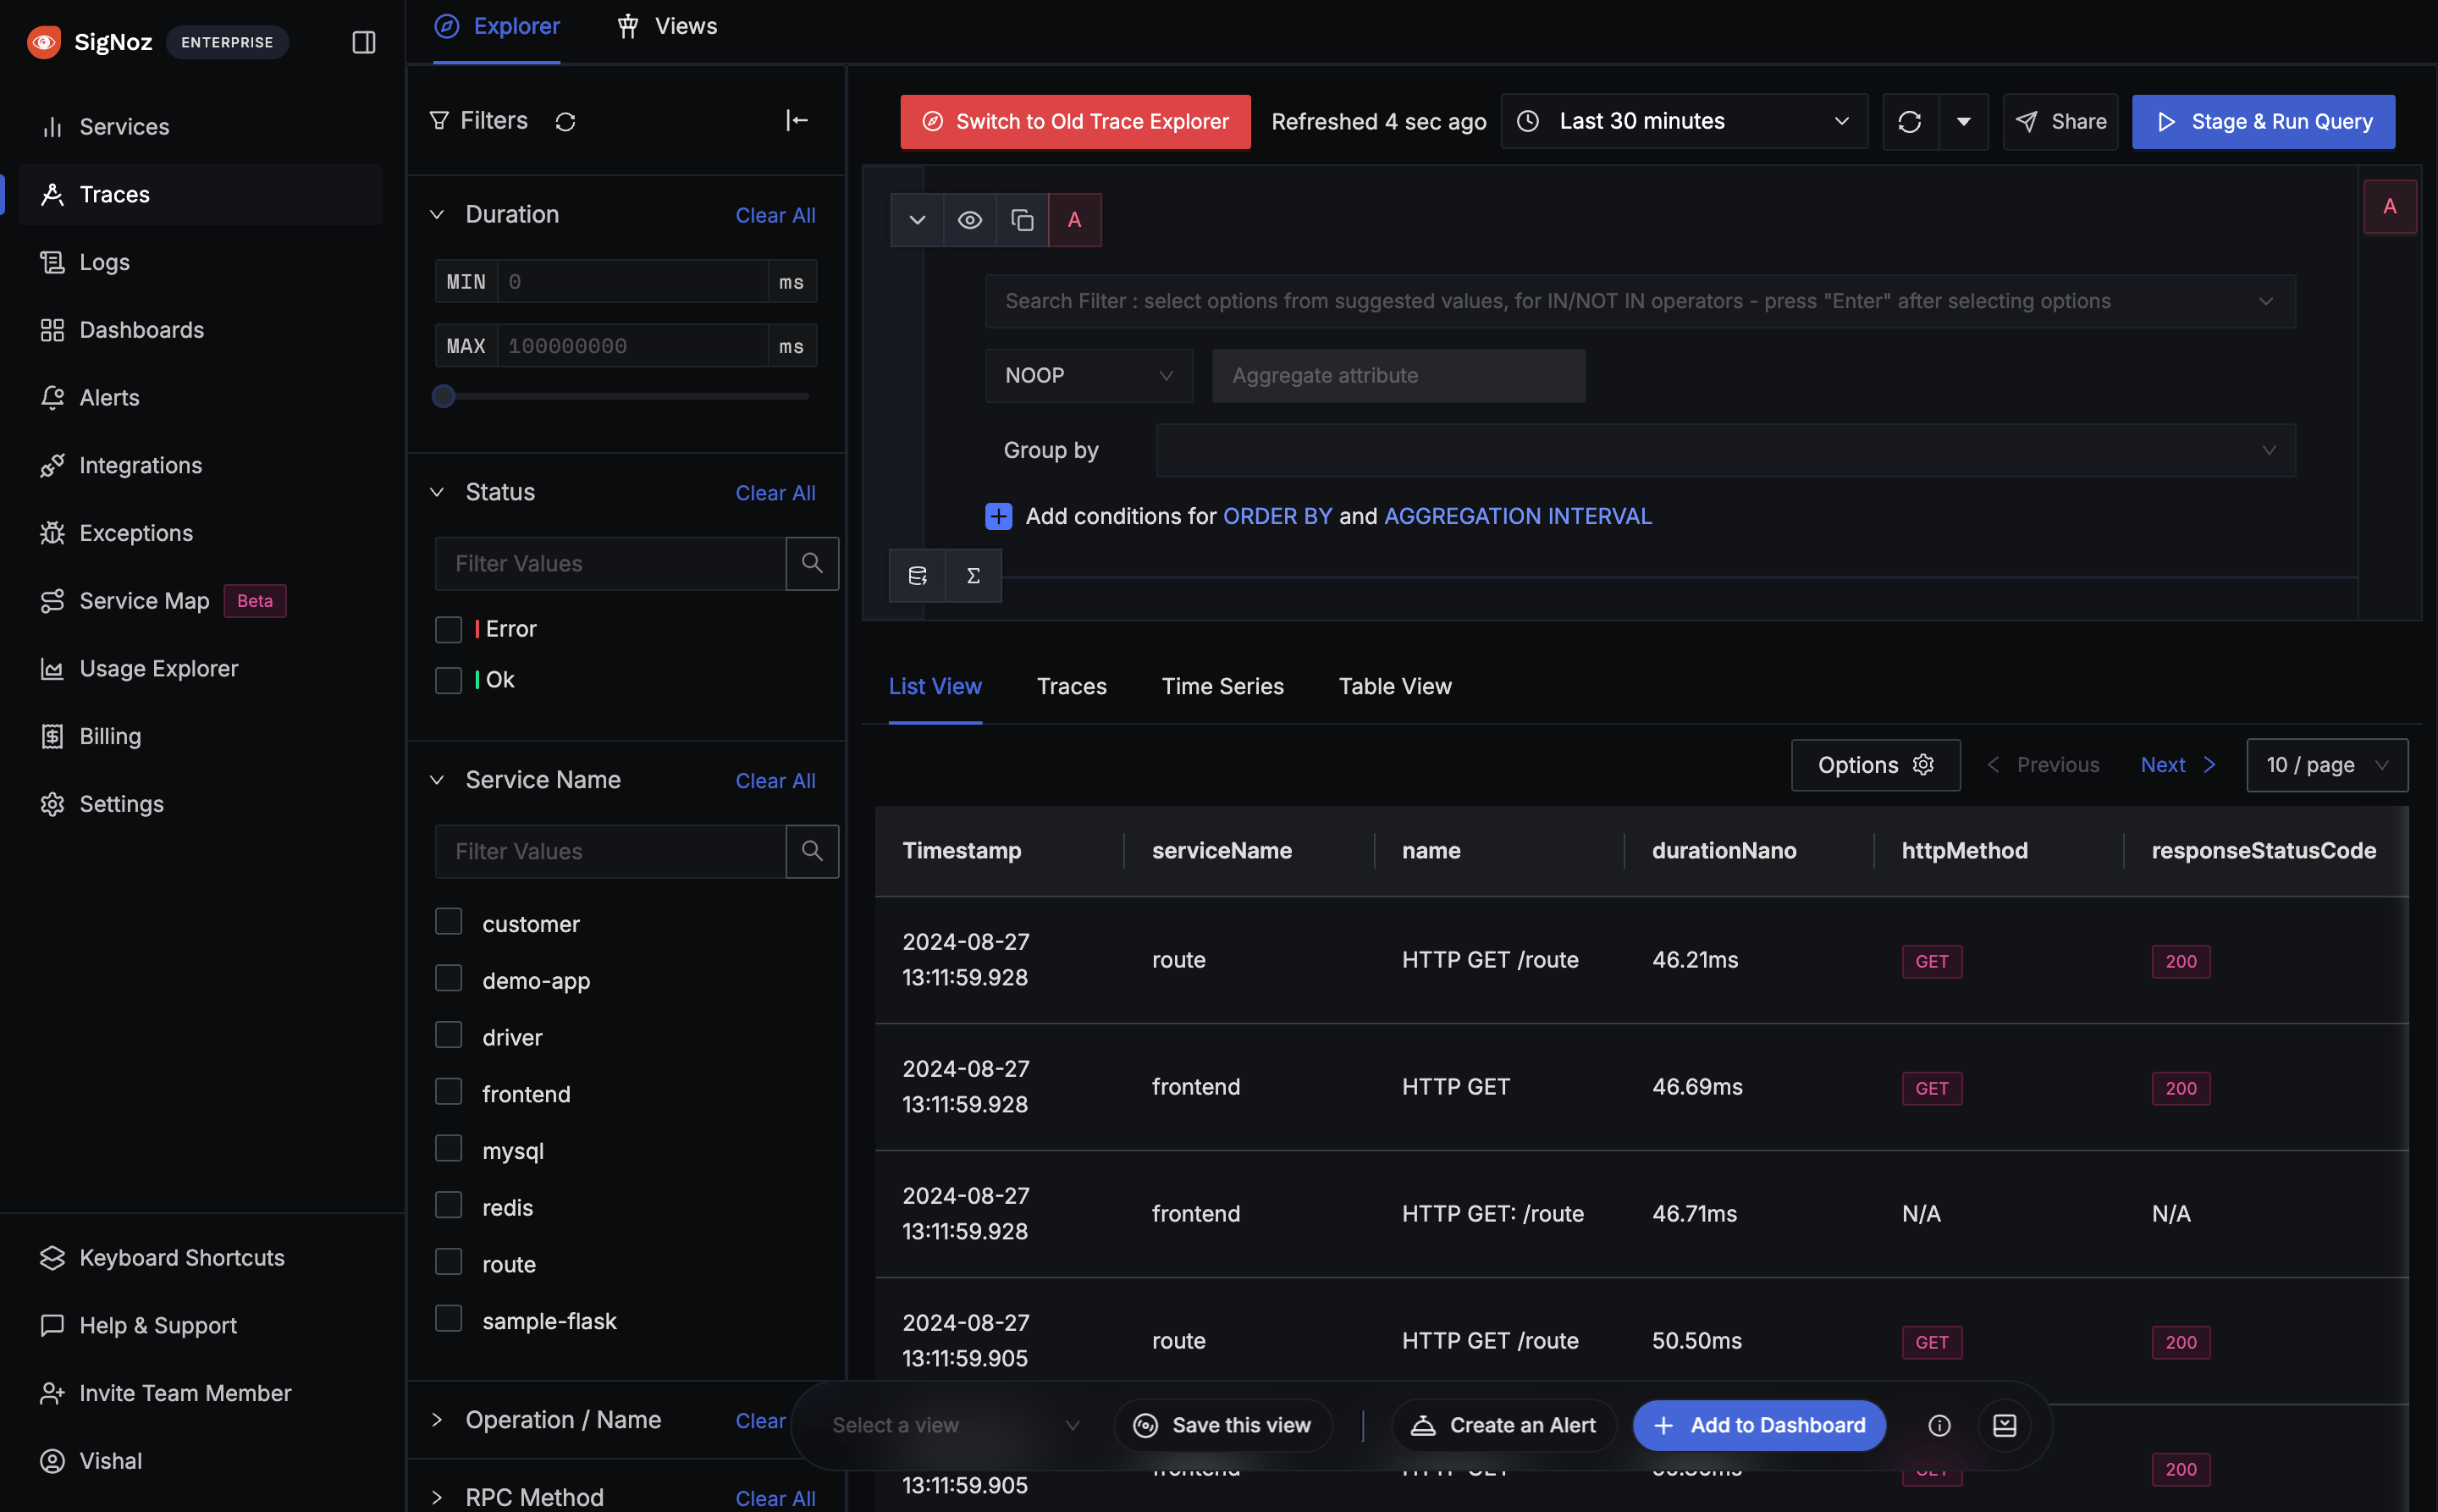The width and height of the screenshot is (2438, 1512).
Task: Toggle visibility of query A
Action: [968, 219]
